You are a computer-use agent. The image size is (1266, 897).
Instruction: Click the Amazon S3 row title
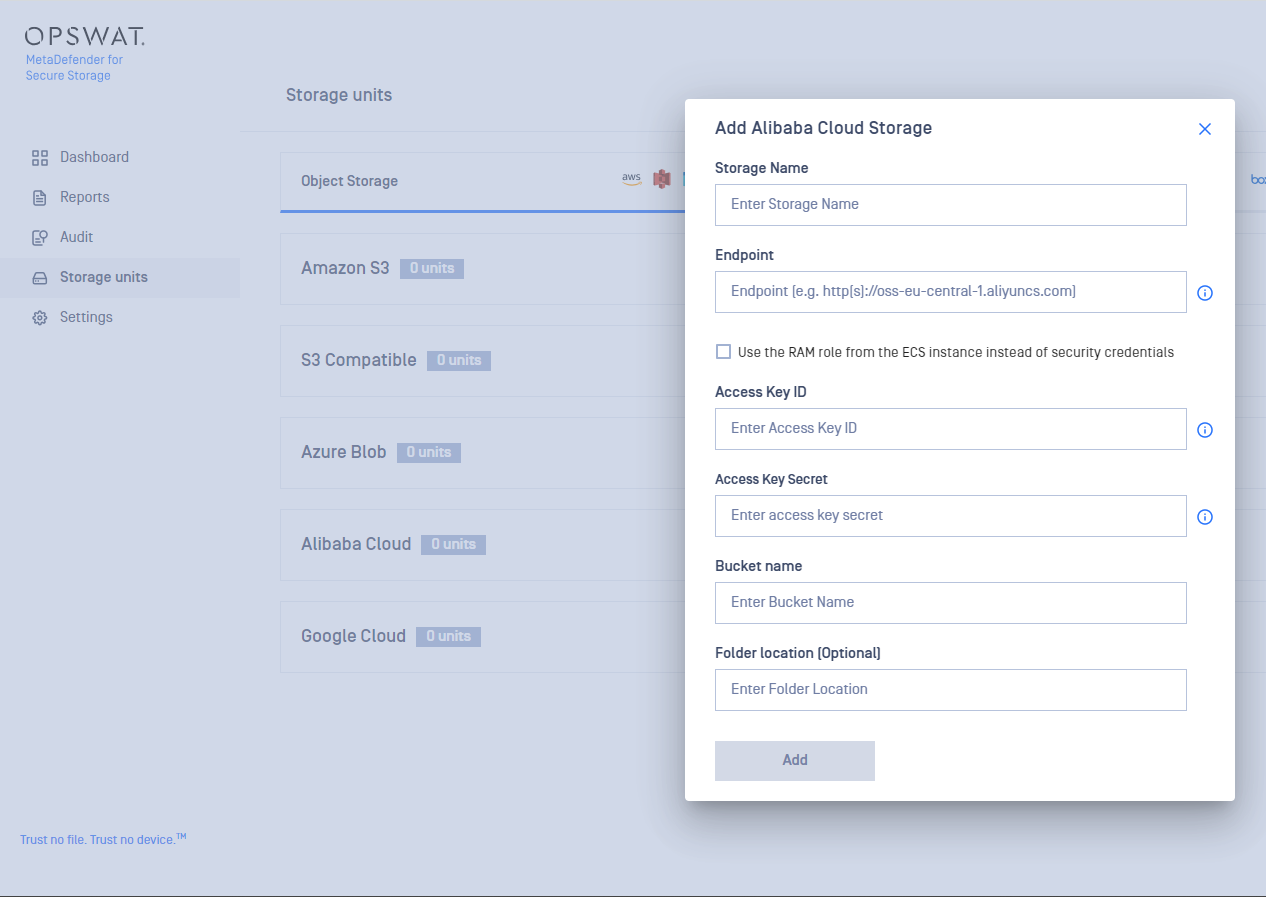coord(345,268)
